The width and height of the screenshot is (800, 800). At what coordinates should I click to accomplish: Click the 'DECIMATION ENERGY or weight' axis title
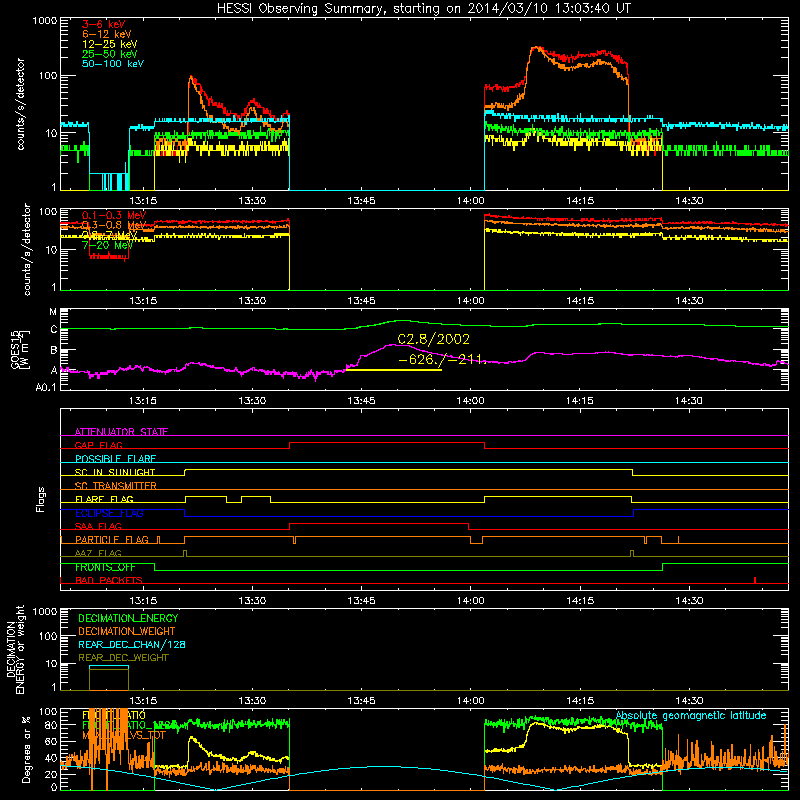[x=15, y=649]
